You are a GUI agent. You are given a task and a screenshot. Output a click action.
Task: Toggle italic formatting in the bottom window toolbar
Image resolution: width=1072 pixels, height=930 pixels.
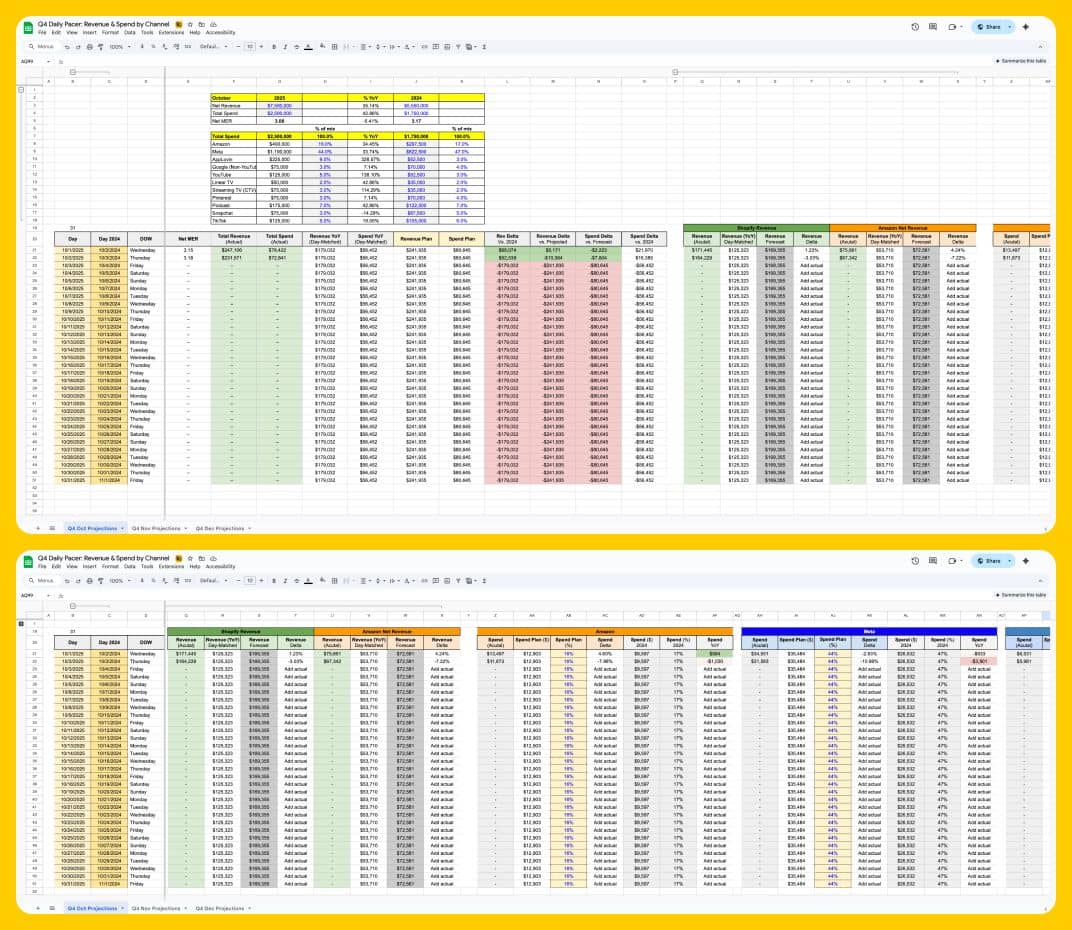coord(286,580)
